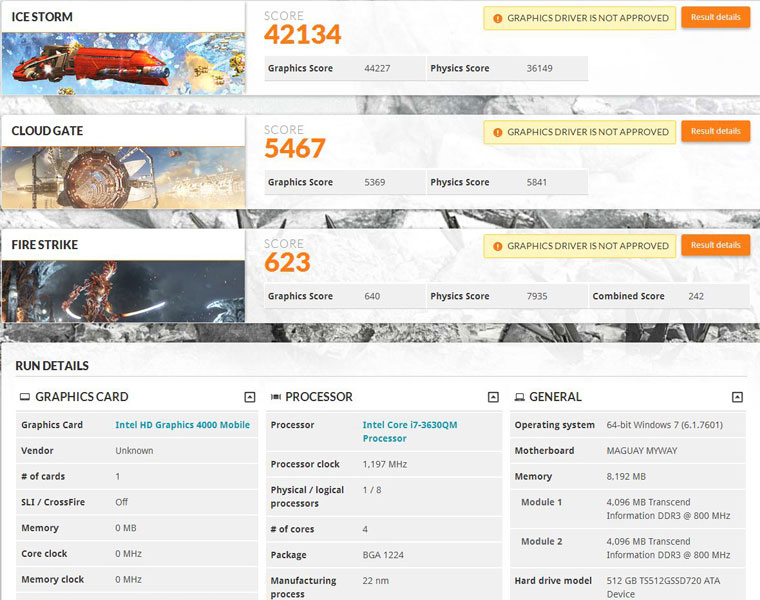Screen dimensions: 760x600
Task: Click the Ice Storm spaceship thumbnail
Action: (x=123, y=64)
